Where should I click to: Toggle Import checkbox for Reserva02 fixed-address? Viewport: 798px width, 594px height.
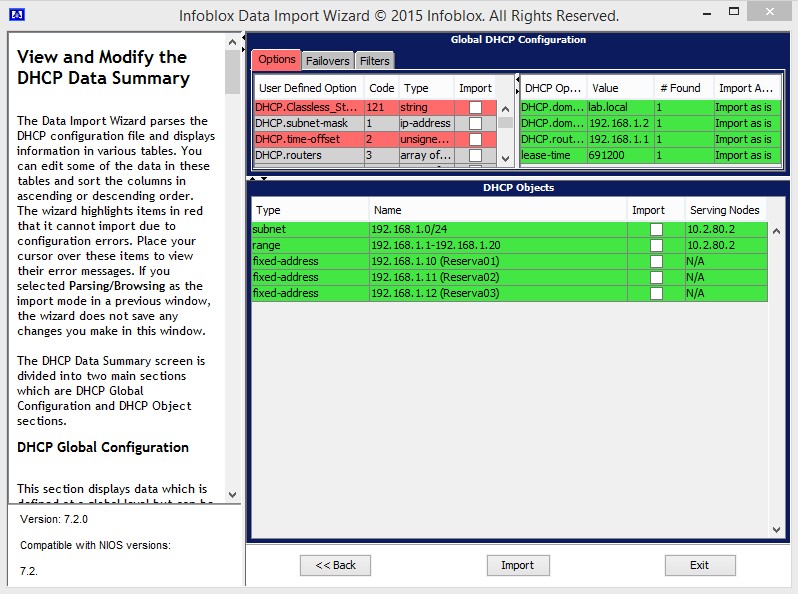coord(656,277)
